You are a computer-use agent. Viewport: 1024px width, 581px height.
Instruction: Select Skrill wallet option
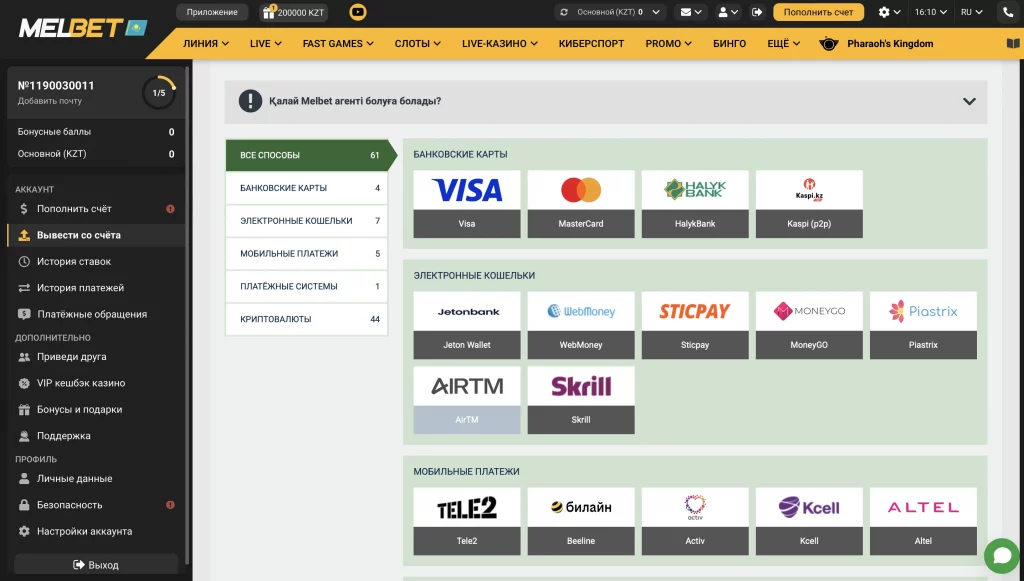coord(581,400)
